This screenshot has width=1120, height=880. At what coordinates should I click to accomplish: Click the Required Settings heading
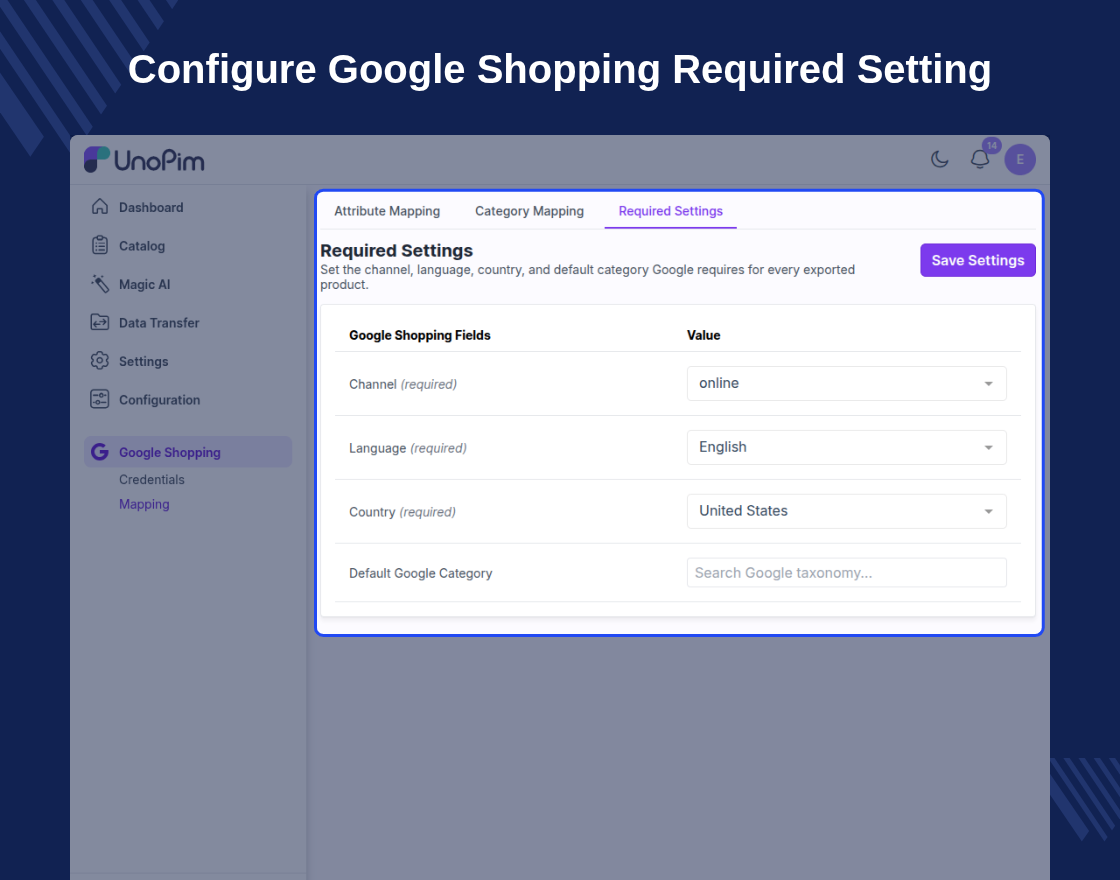[x=396, y=251]
